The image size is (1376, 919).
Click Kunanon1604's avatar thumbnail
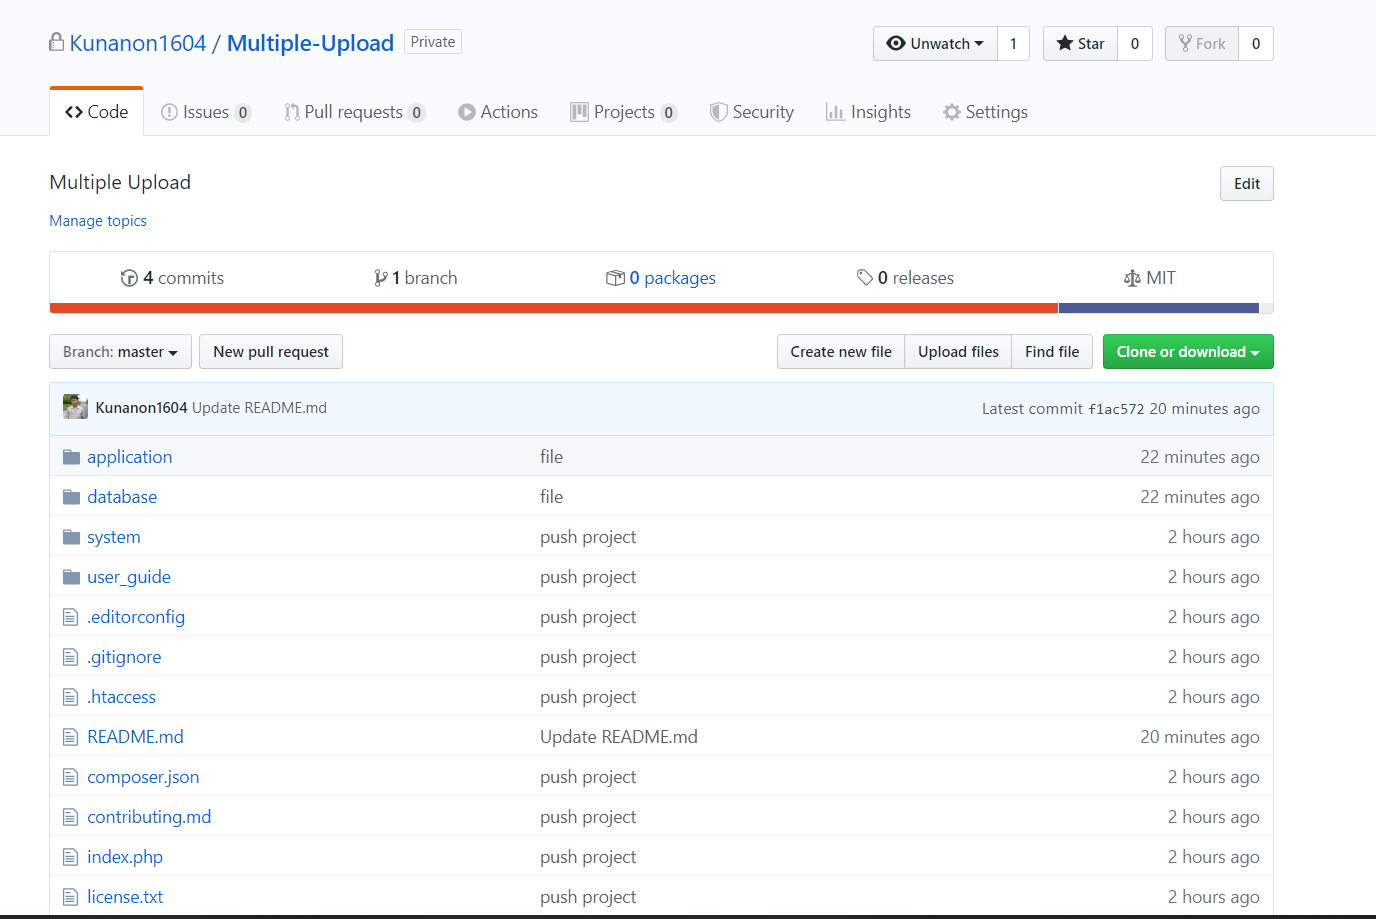tap(75, 407)
